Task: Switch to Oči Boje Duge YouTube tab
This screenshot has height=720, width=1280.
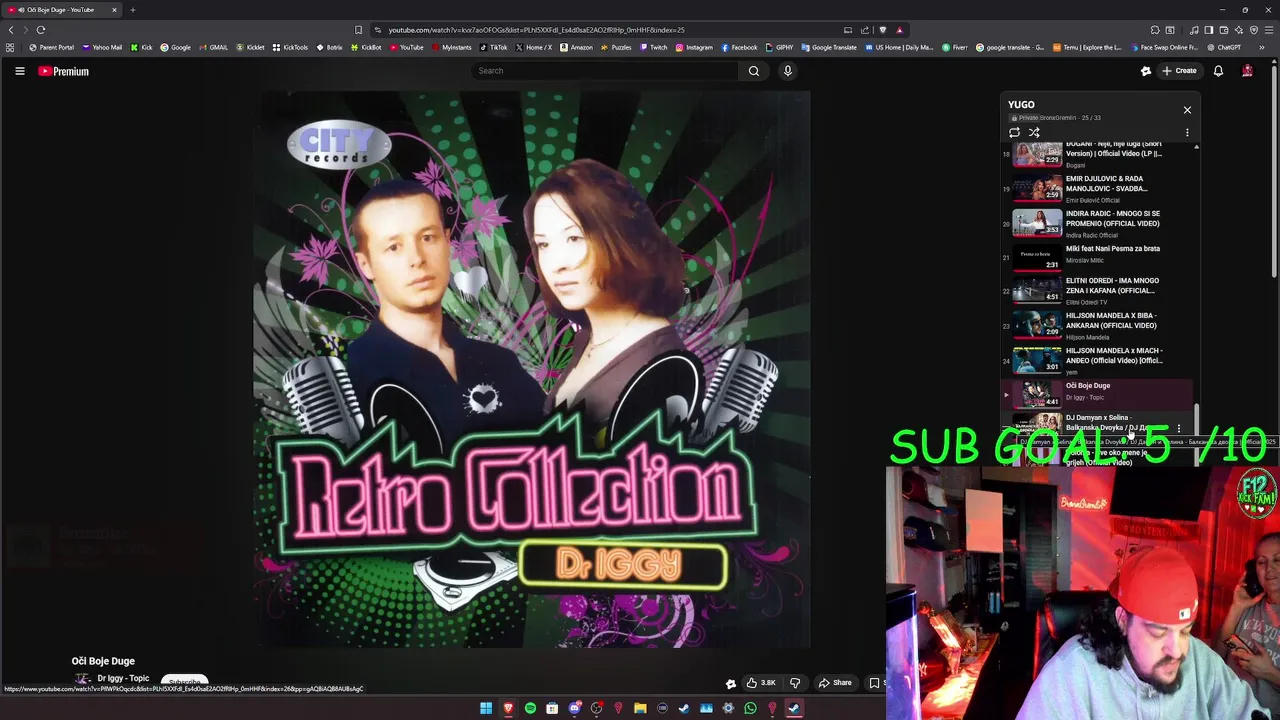Action: click(60, 10)
